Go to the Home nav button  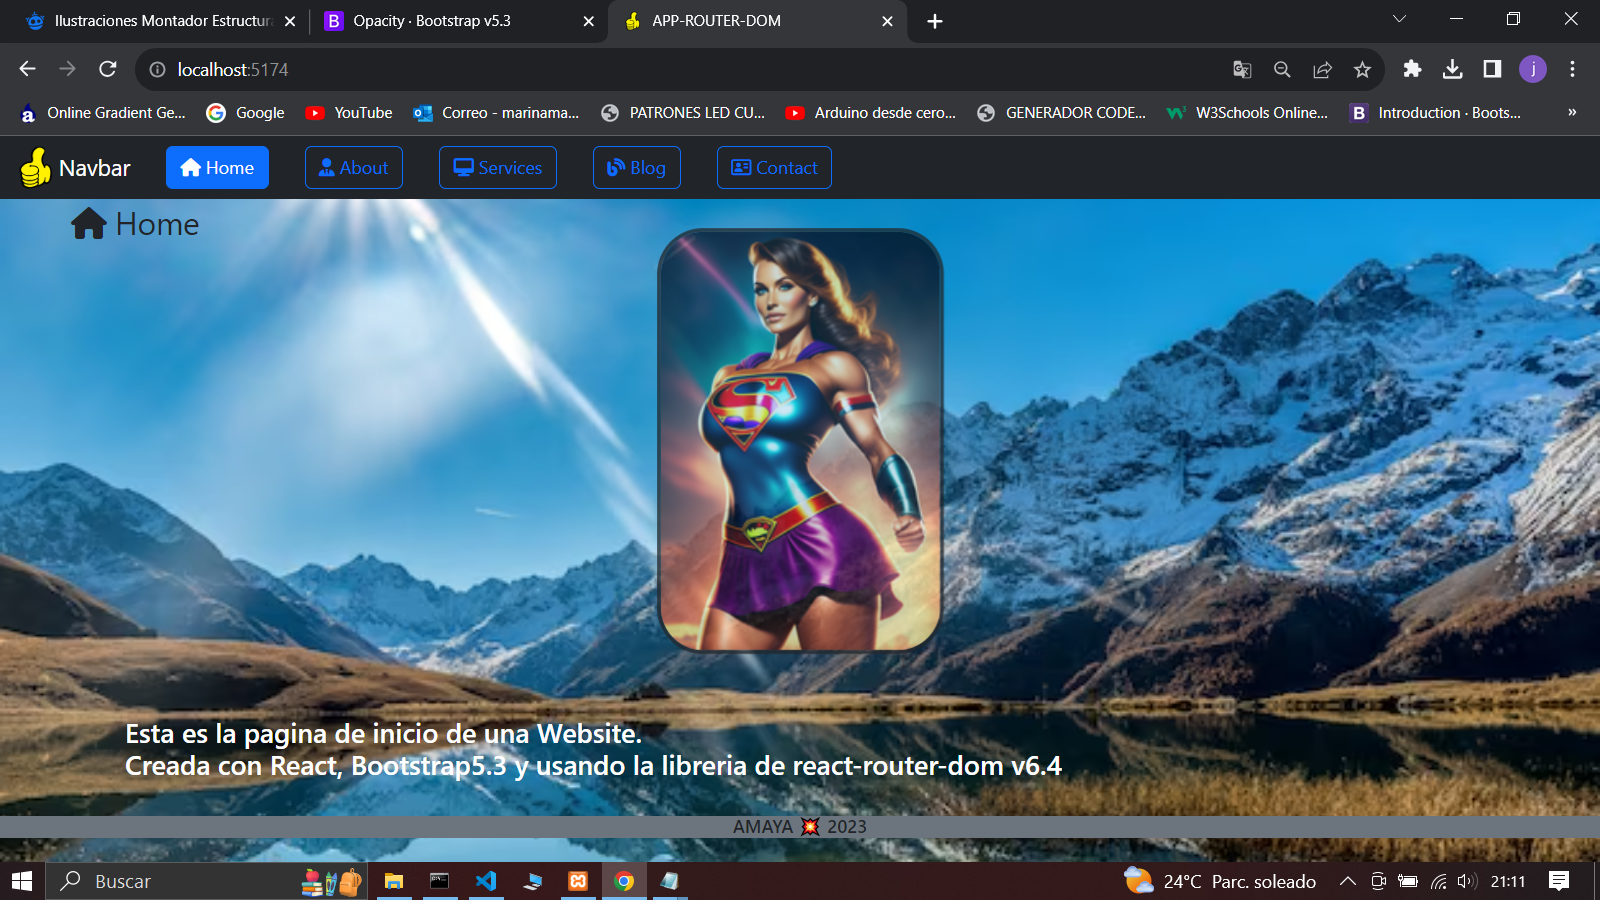click(217, 168)
